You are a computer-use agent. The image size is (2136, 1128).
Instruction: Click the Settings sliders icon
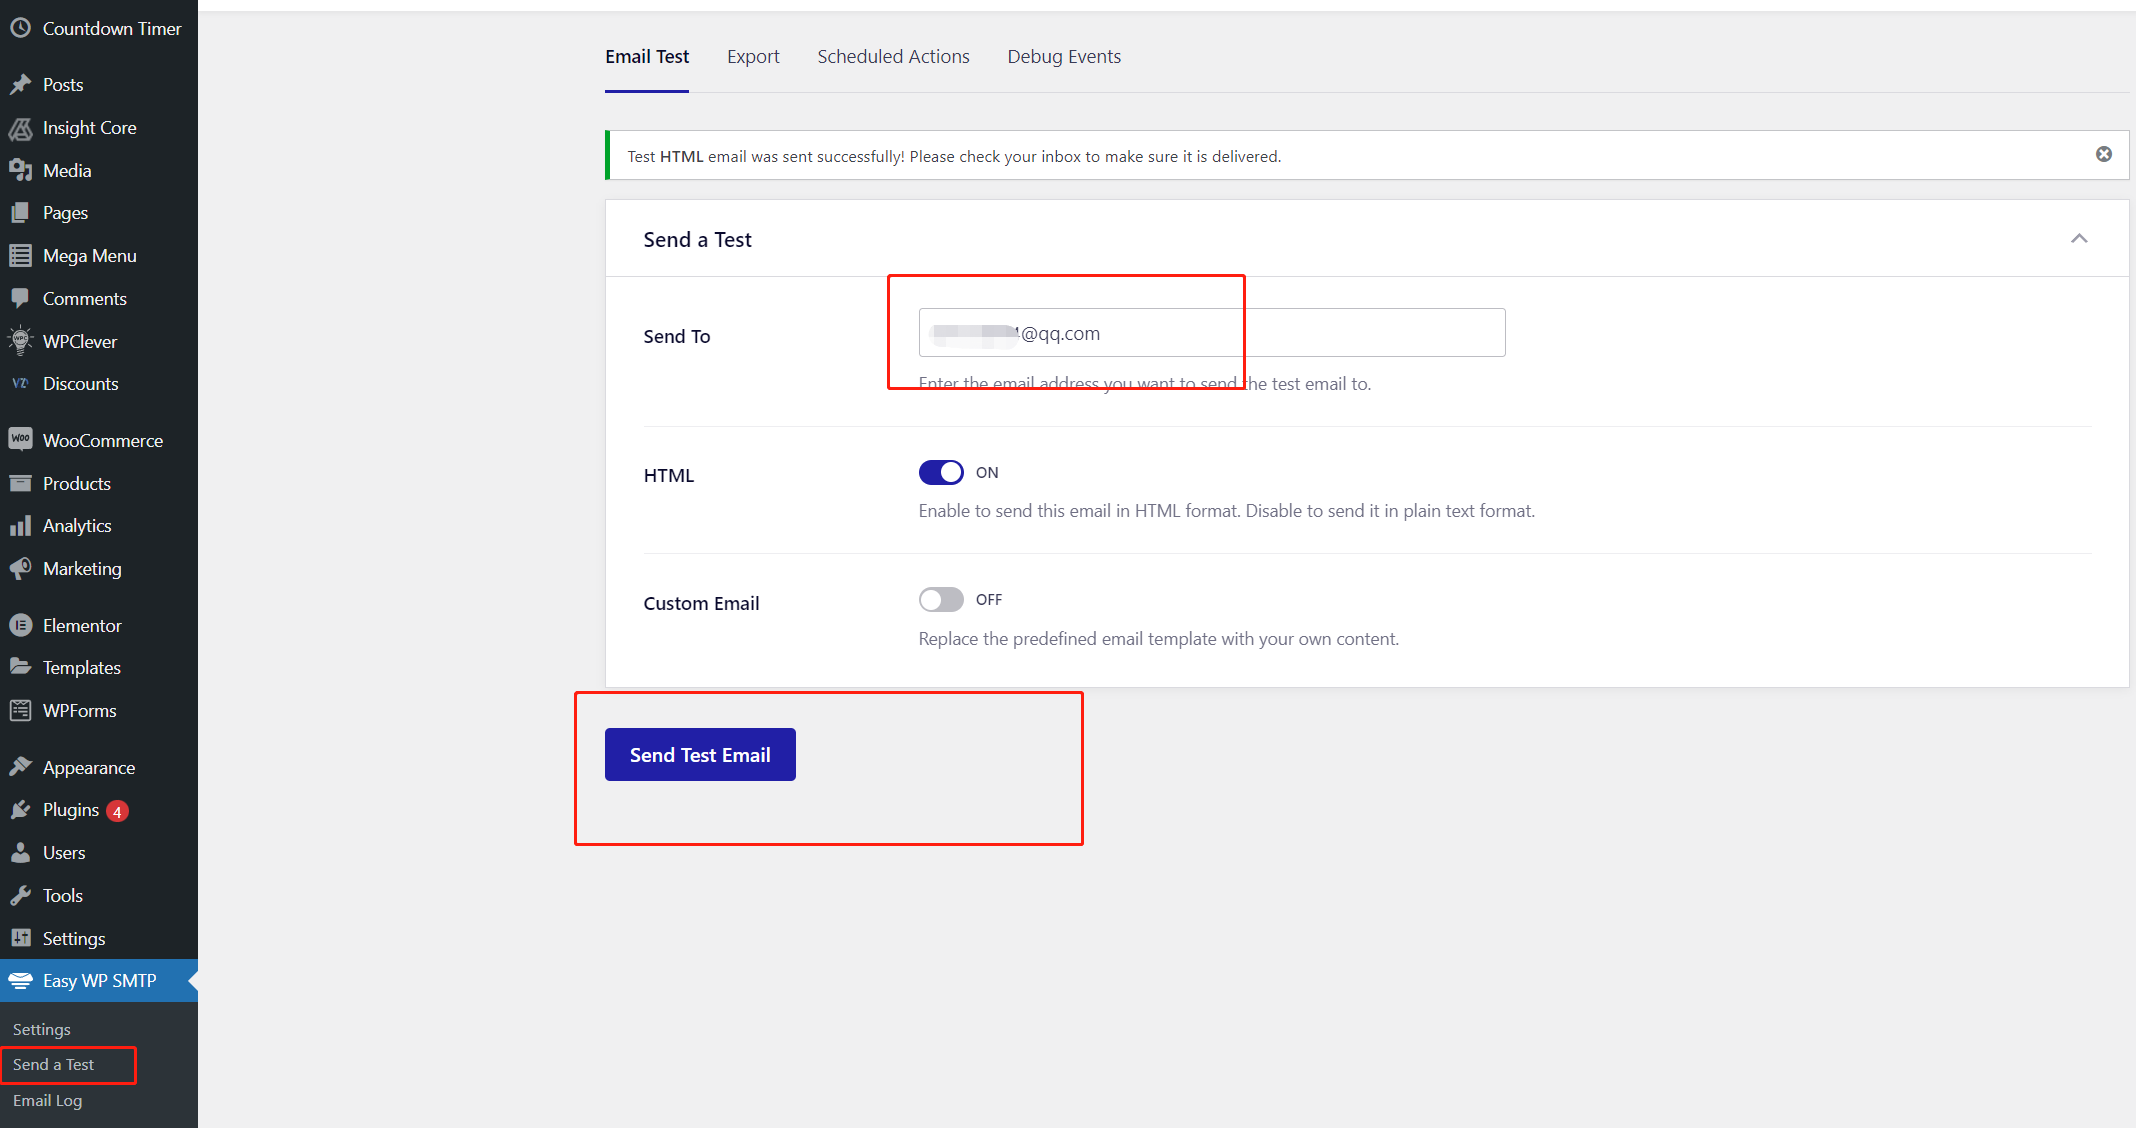click(20, 938)
